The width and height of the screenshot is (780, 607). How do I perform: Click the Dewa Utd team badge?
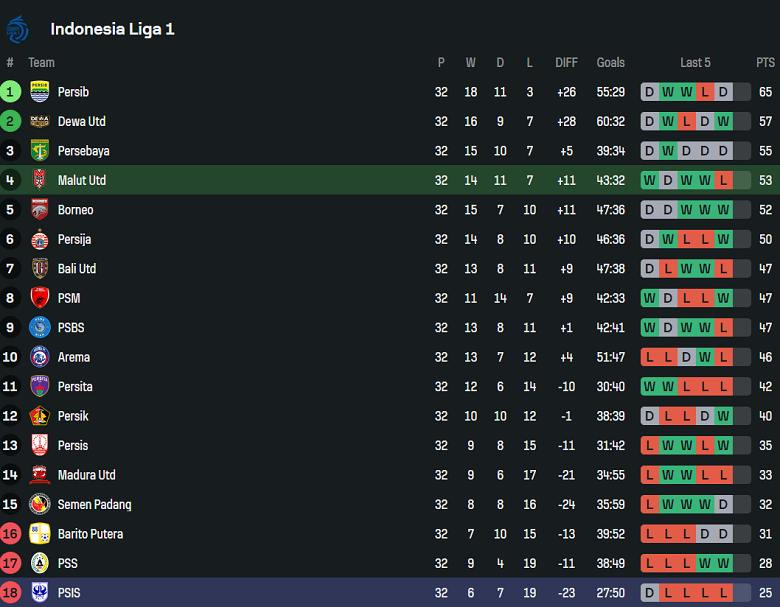(40, 122)
